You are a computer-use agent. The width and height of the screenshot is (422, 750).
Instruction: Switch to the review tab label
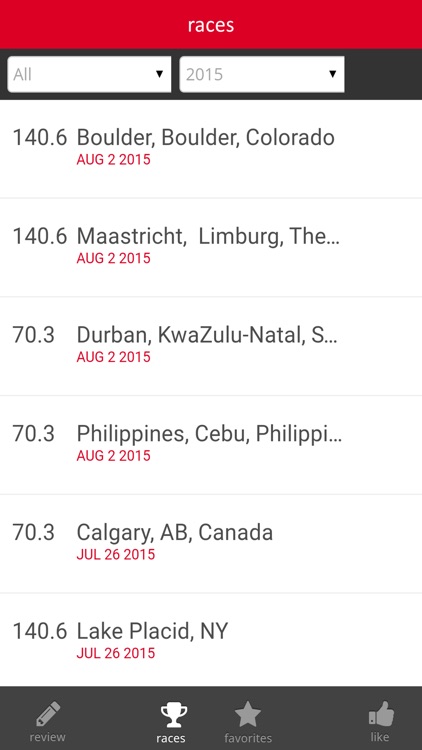tap(47, 737)
